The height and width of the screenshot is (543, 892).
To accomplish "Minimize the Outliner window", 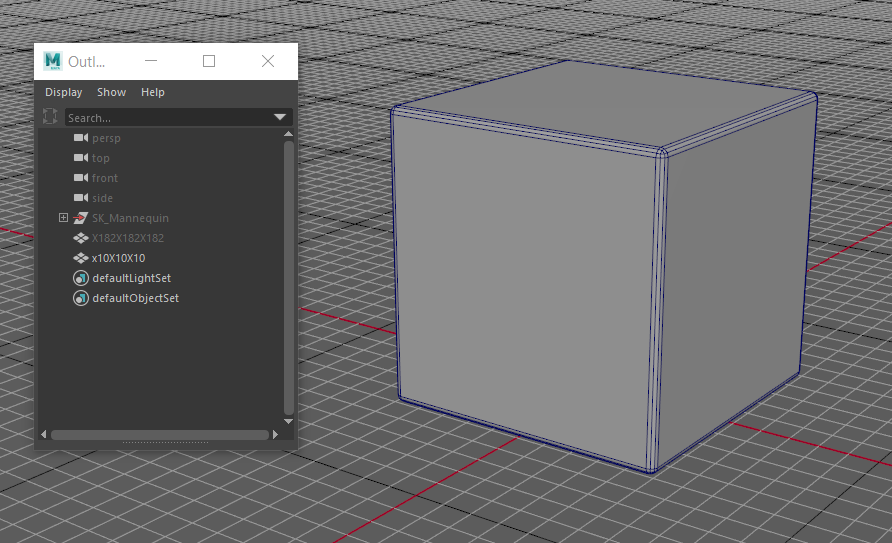I will point(151,61).
